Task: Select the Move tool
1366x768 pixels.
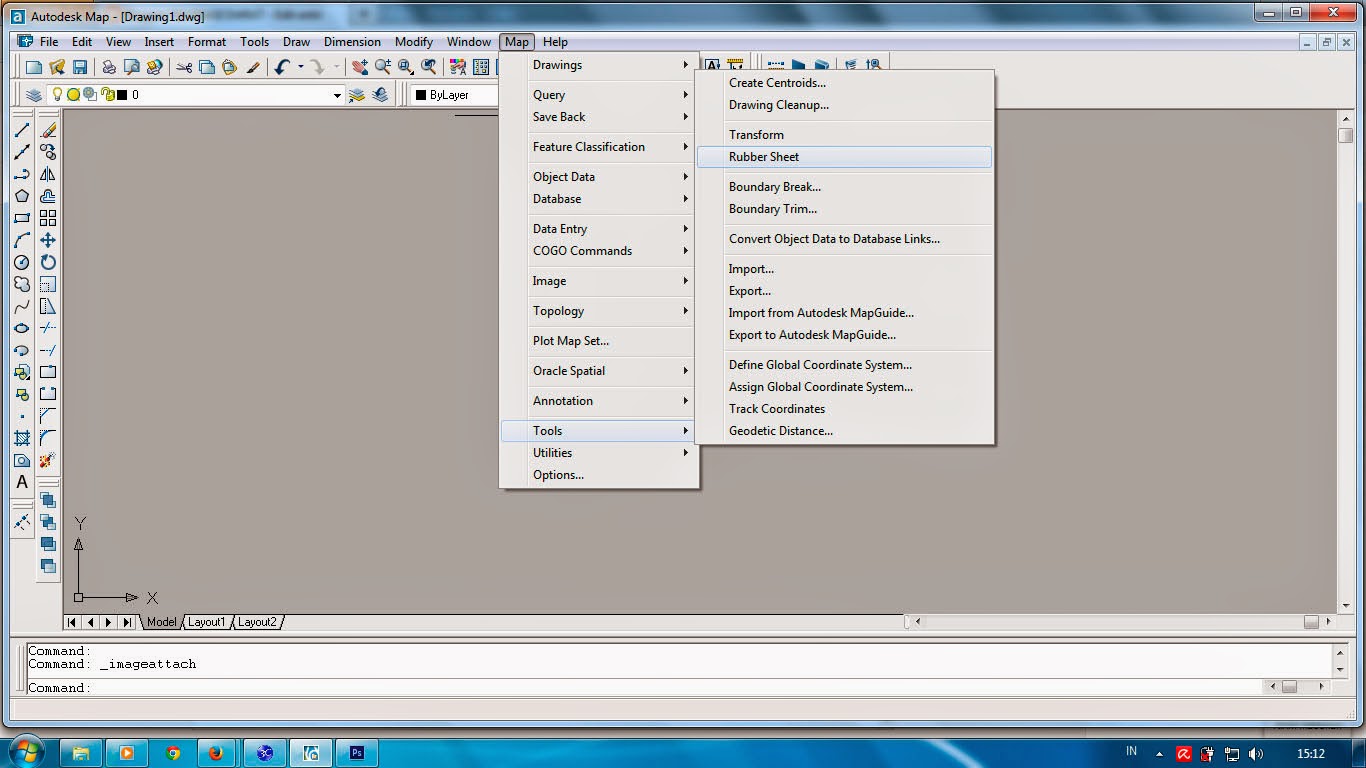Action: click(x=47, y=240)
